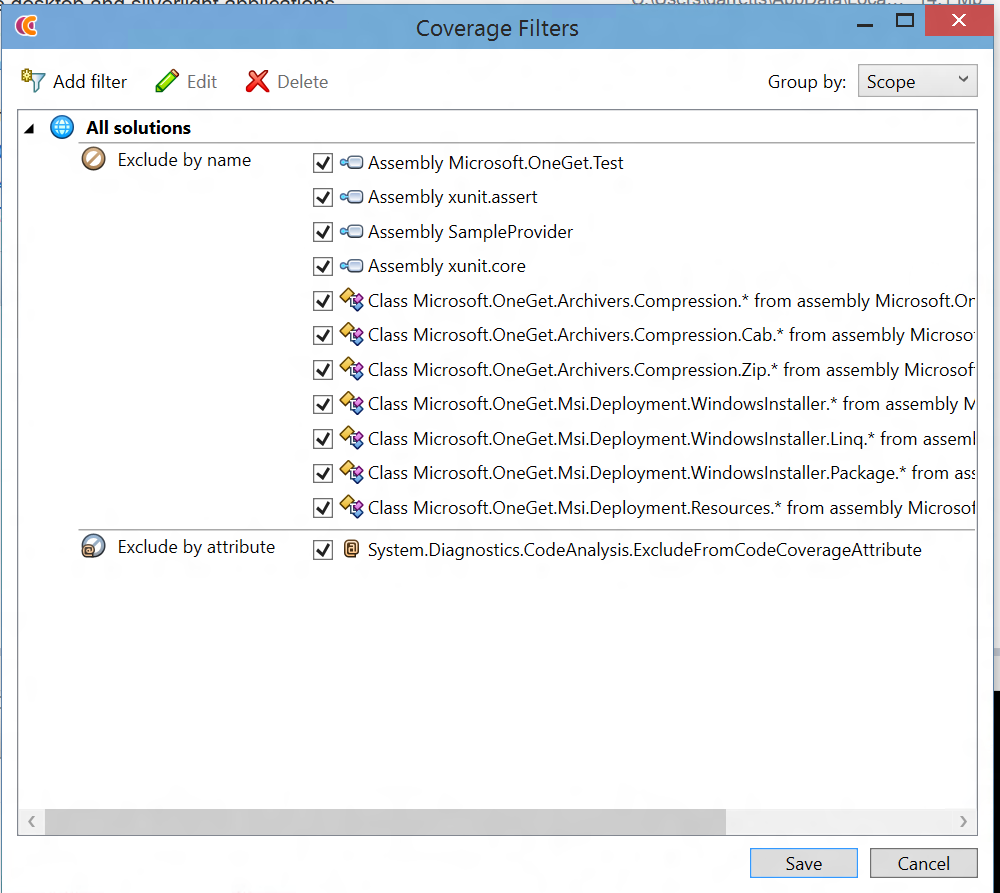Image resolution: width=1000 pixels, height=893 pixels.
Task: Click the class icon for Deployment.Resources.* filter
Action: [351, 506]
